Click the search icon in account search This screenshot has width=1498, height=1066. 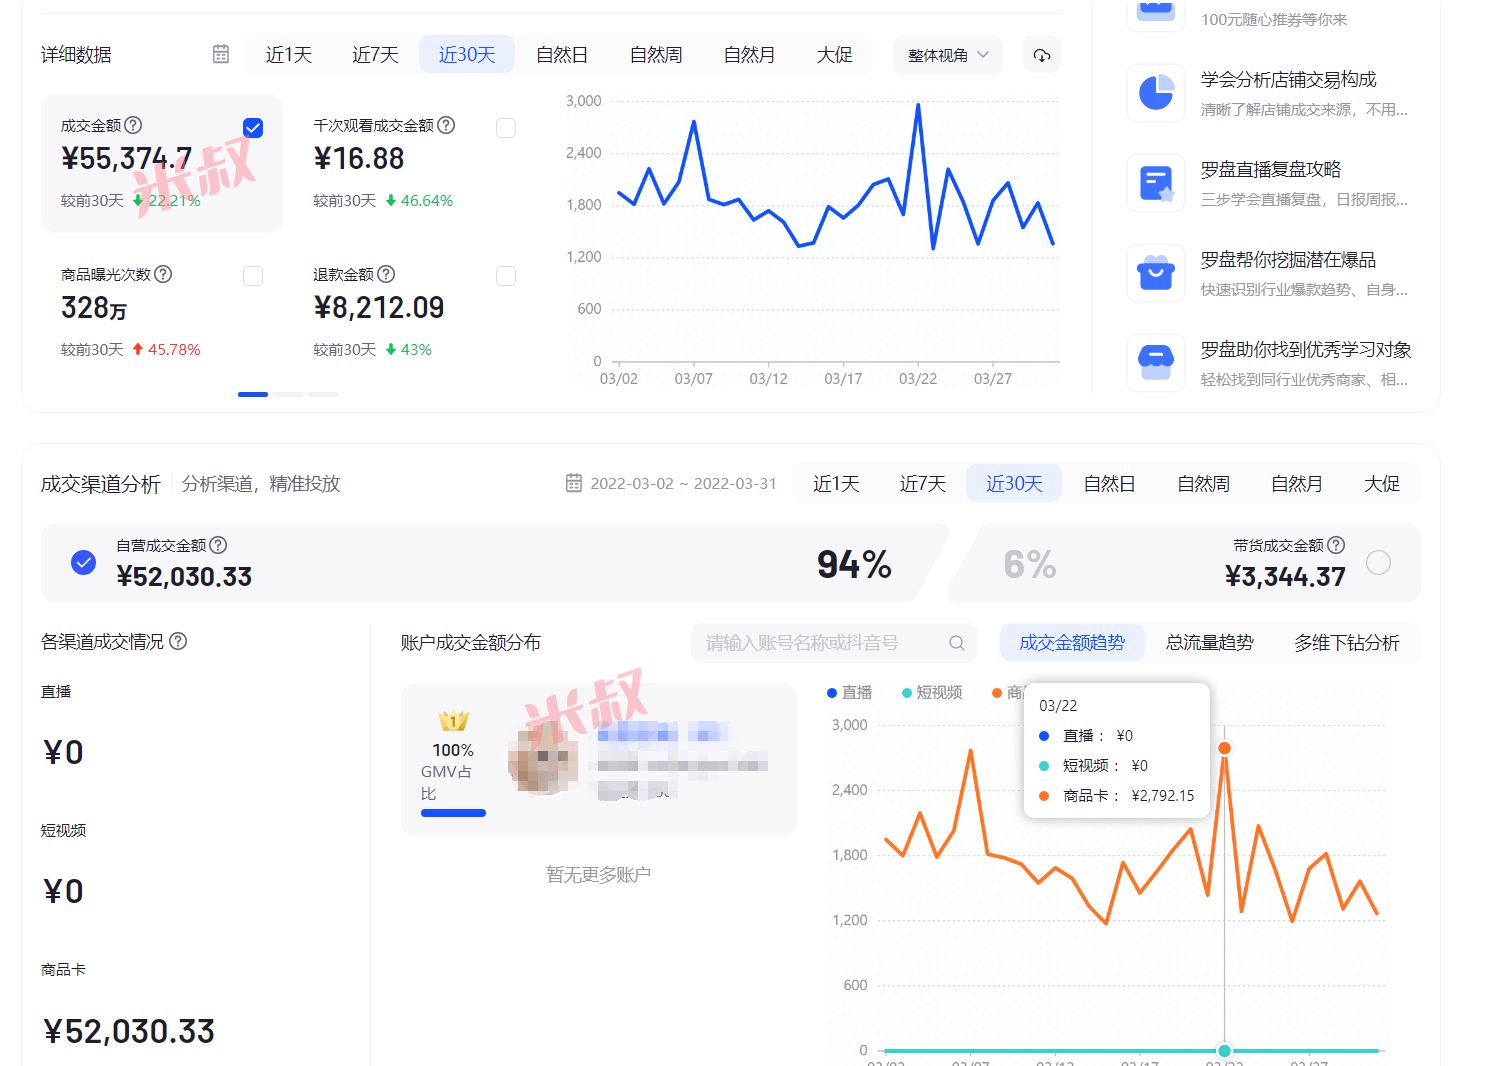pyautogui.click(x=956, y=643)
